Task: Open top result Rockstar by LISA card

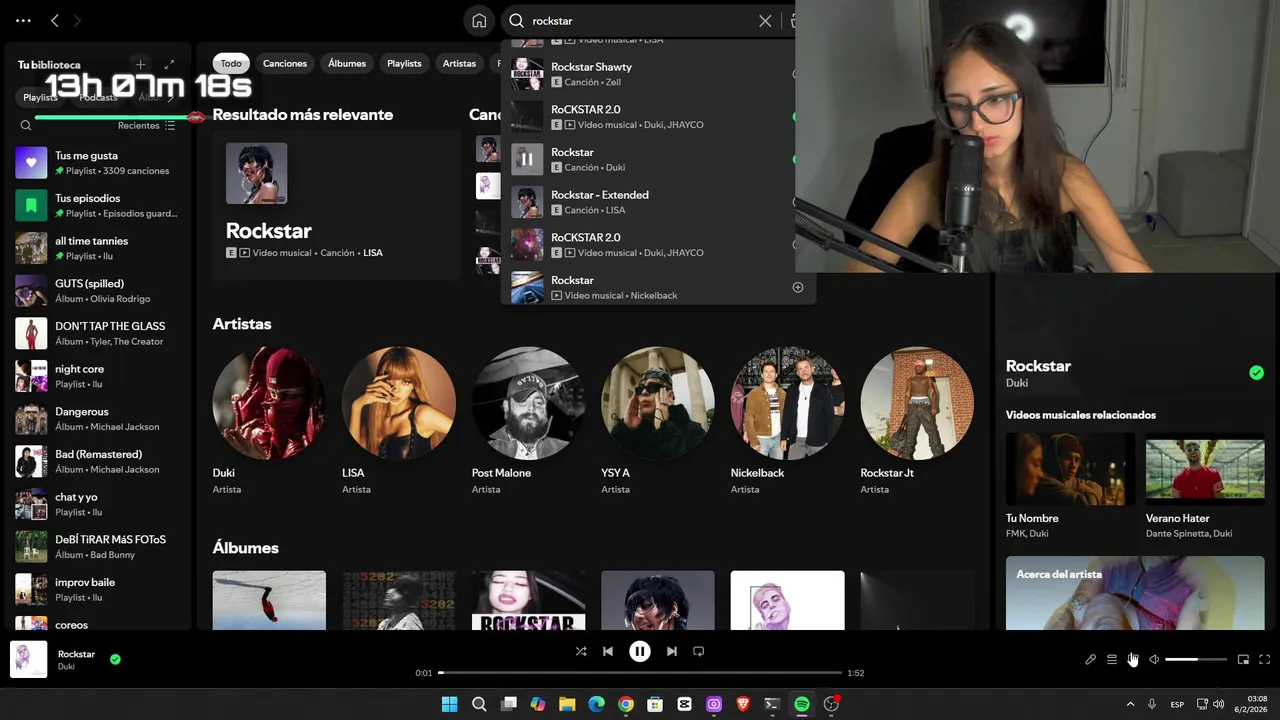Action: coord(335,205)
